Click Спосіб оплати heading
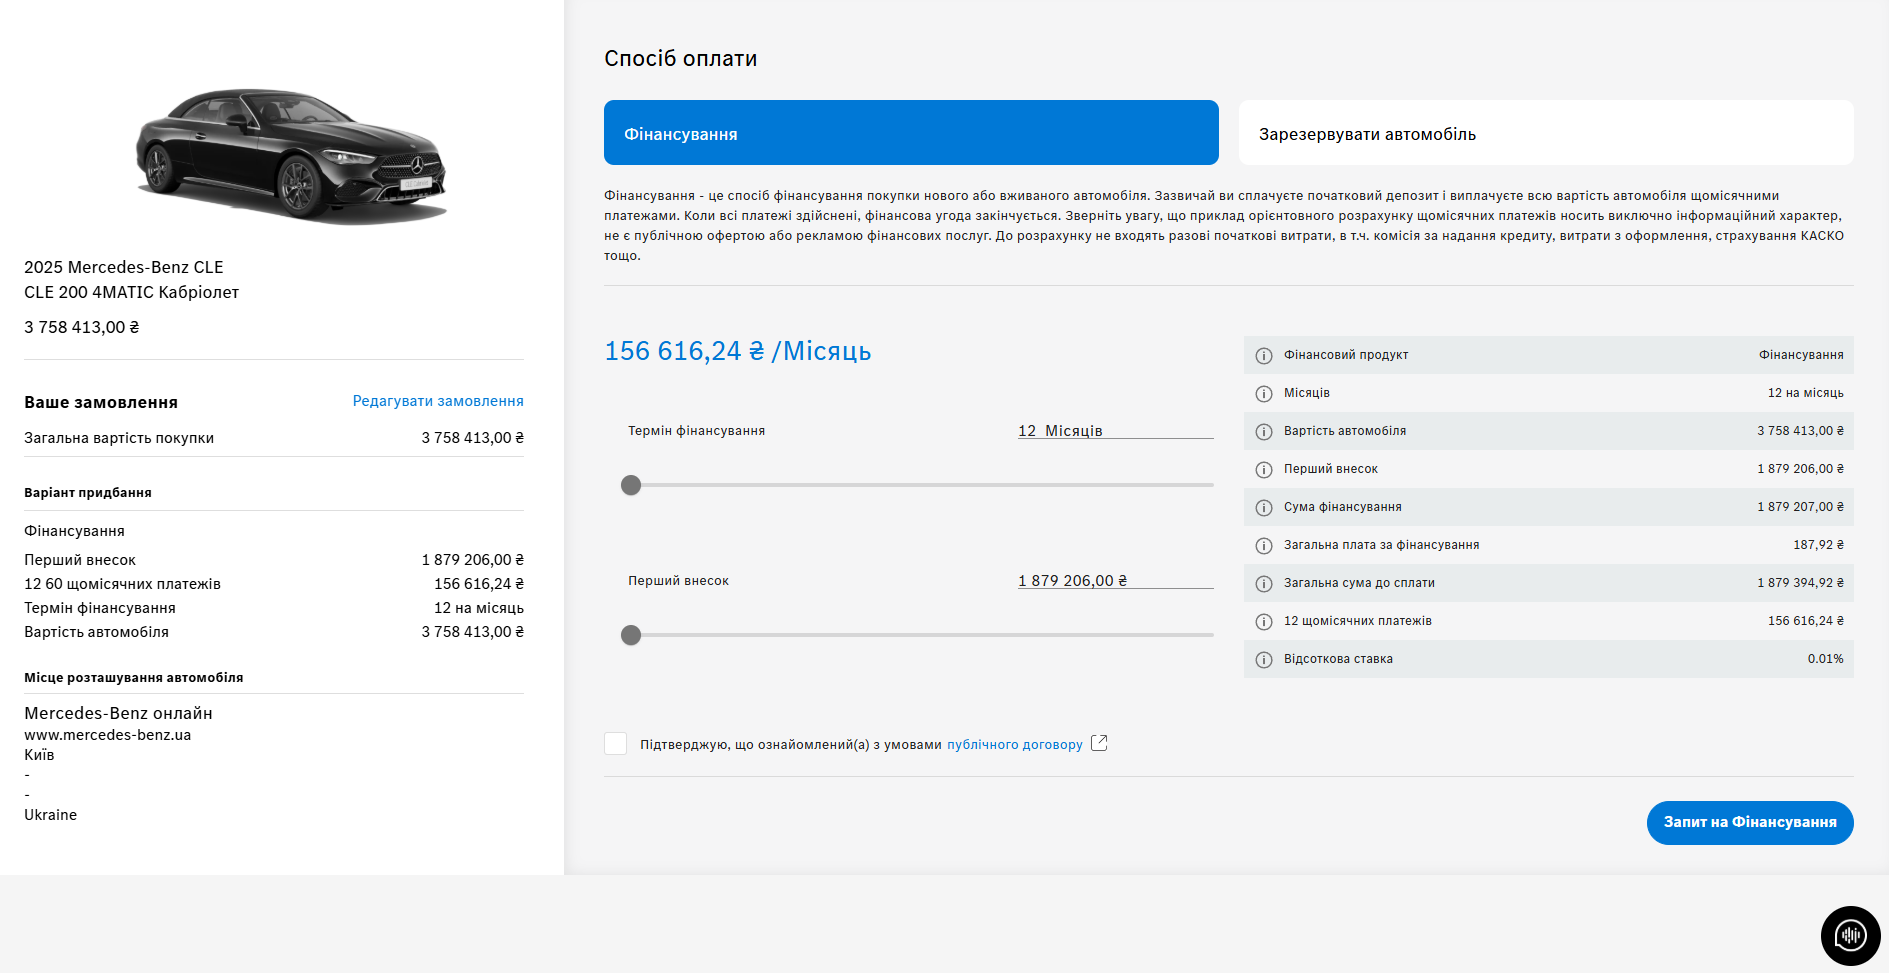Screen dimensions: 1889x973 click(x=681, y=59)
